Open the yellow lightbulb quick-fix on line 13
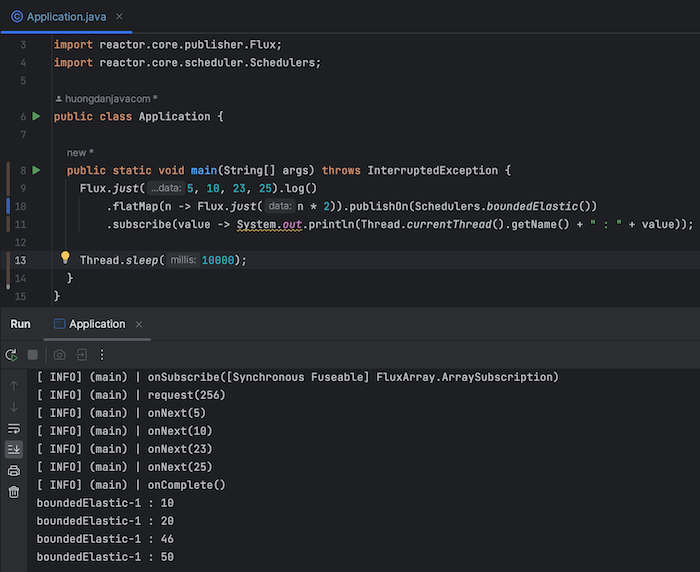The width and height of the screenshot is (700, 572). pyautogui.click(x=65, y=258)
